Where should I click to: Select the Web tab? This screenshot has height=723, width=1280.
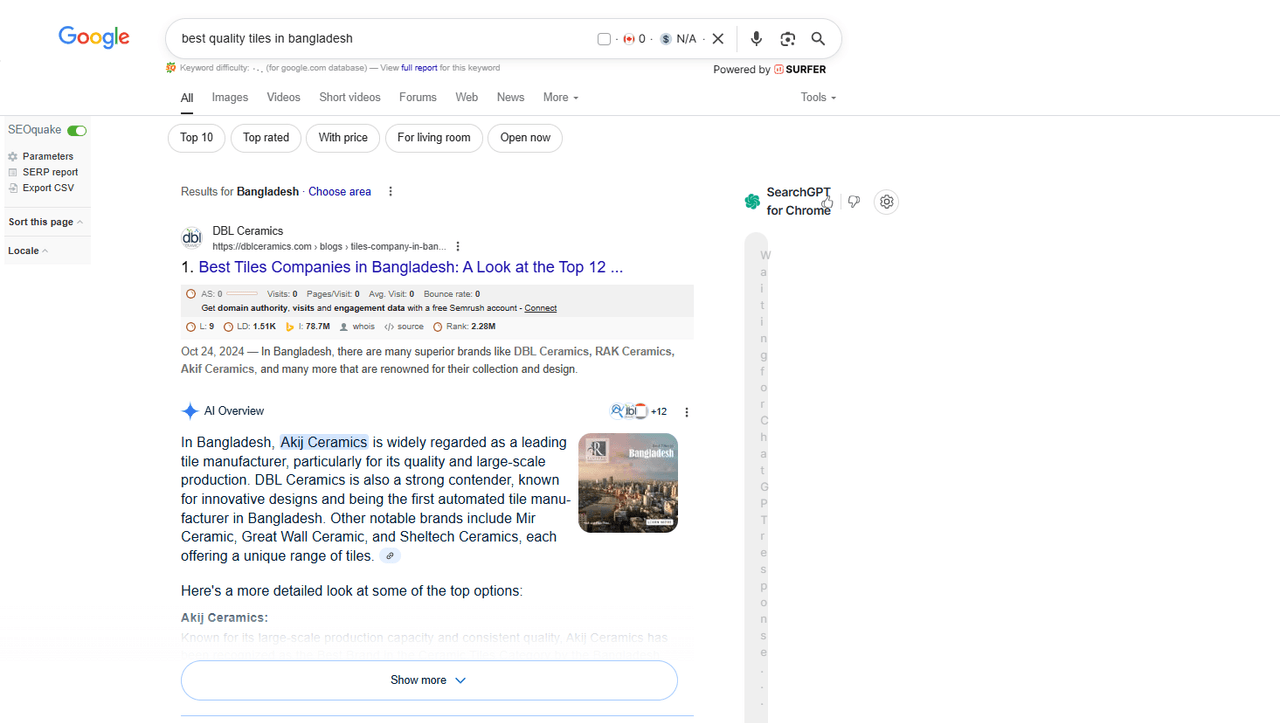click(x=467, y=97)
